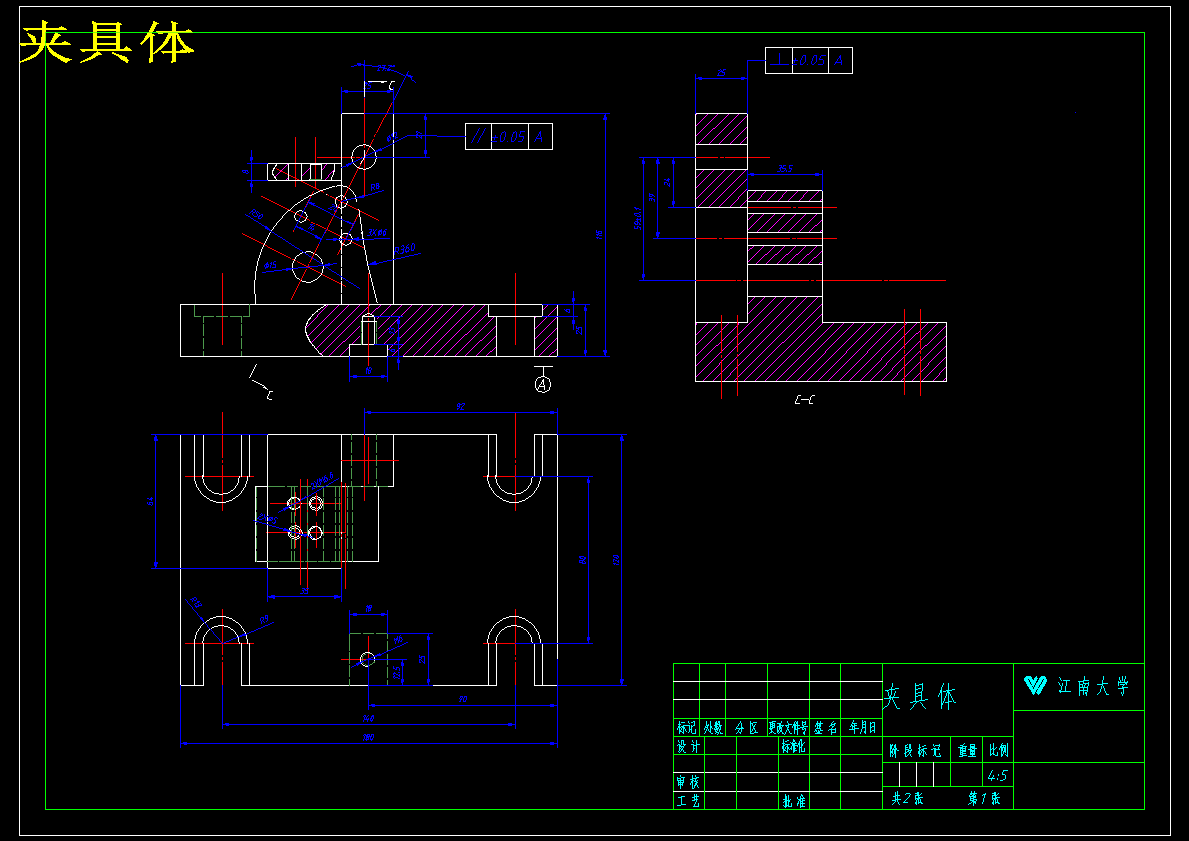
Task: Select the 比例 label cell
Action: click(x=998, y=750)
